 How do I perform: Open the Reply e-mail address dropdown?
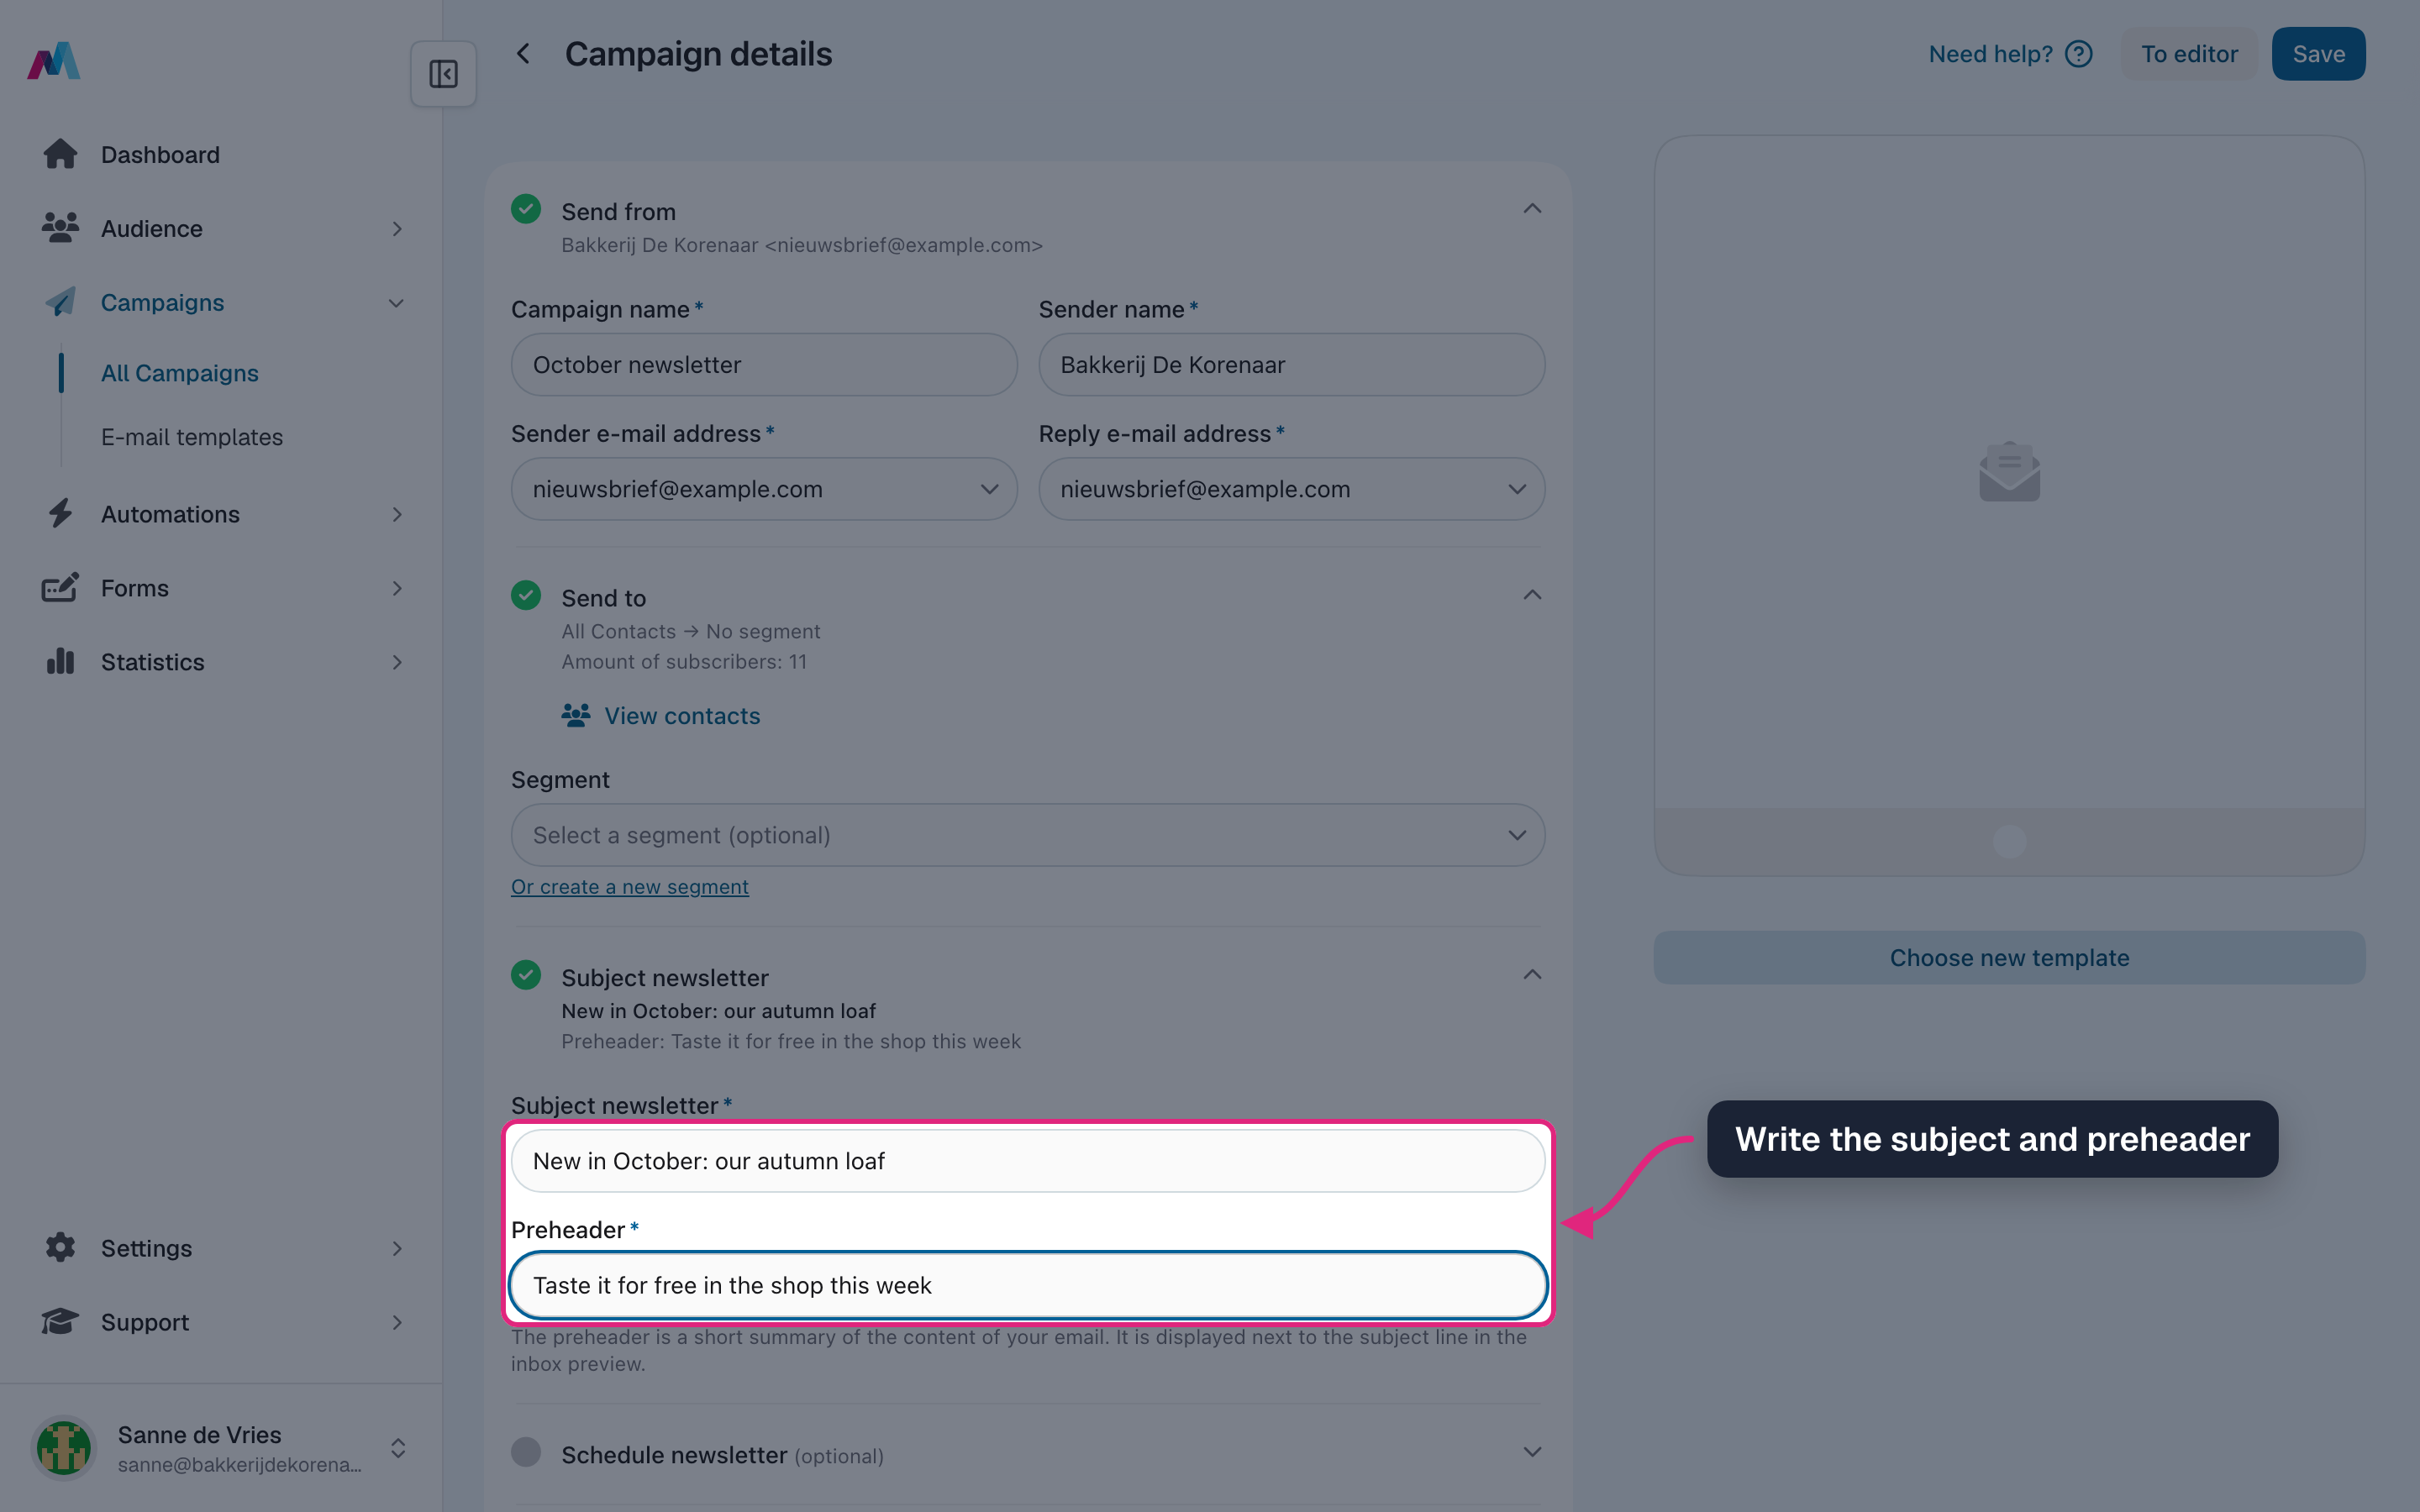[1292, 489]
